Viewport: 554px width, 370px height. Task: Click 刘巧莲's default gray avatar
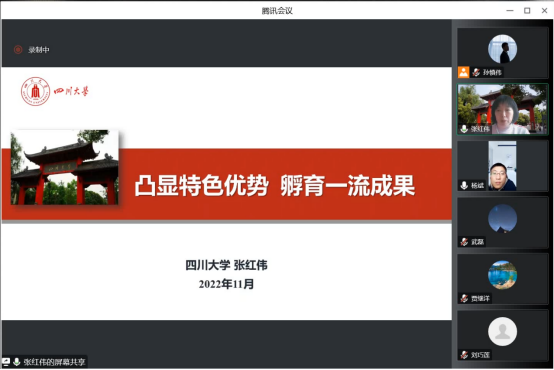tap(502, 331)
